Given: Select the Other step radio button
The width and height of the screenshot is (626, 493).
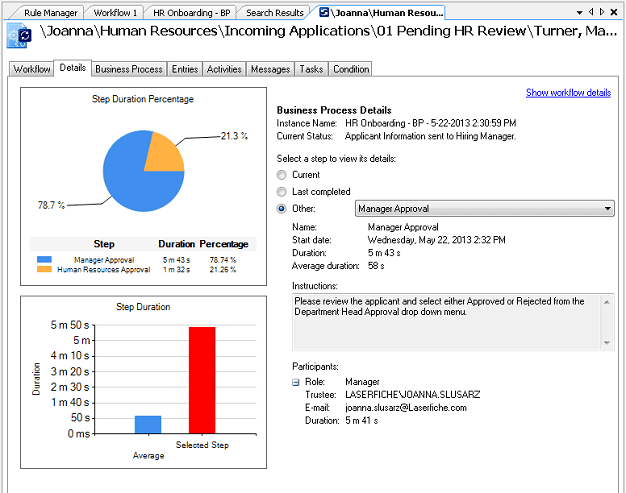Looking at the screenshot, I should click(282, 209).
